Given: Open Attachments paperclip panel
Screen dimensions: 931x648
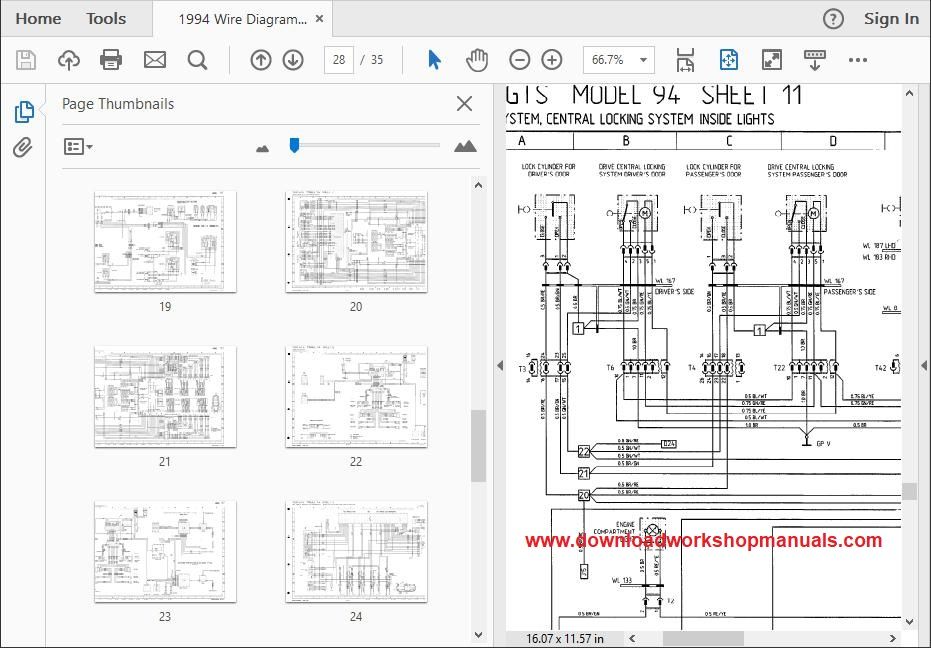Looking at the screenshot, I should click(x=23, y=147).
